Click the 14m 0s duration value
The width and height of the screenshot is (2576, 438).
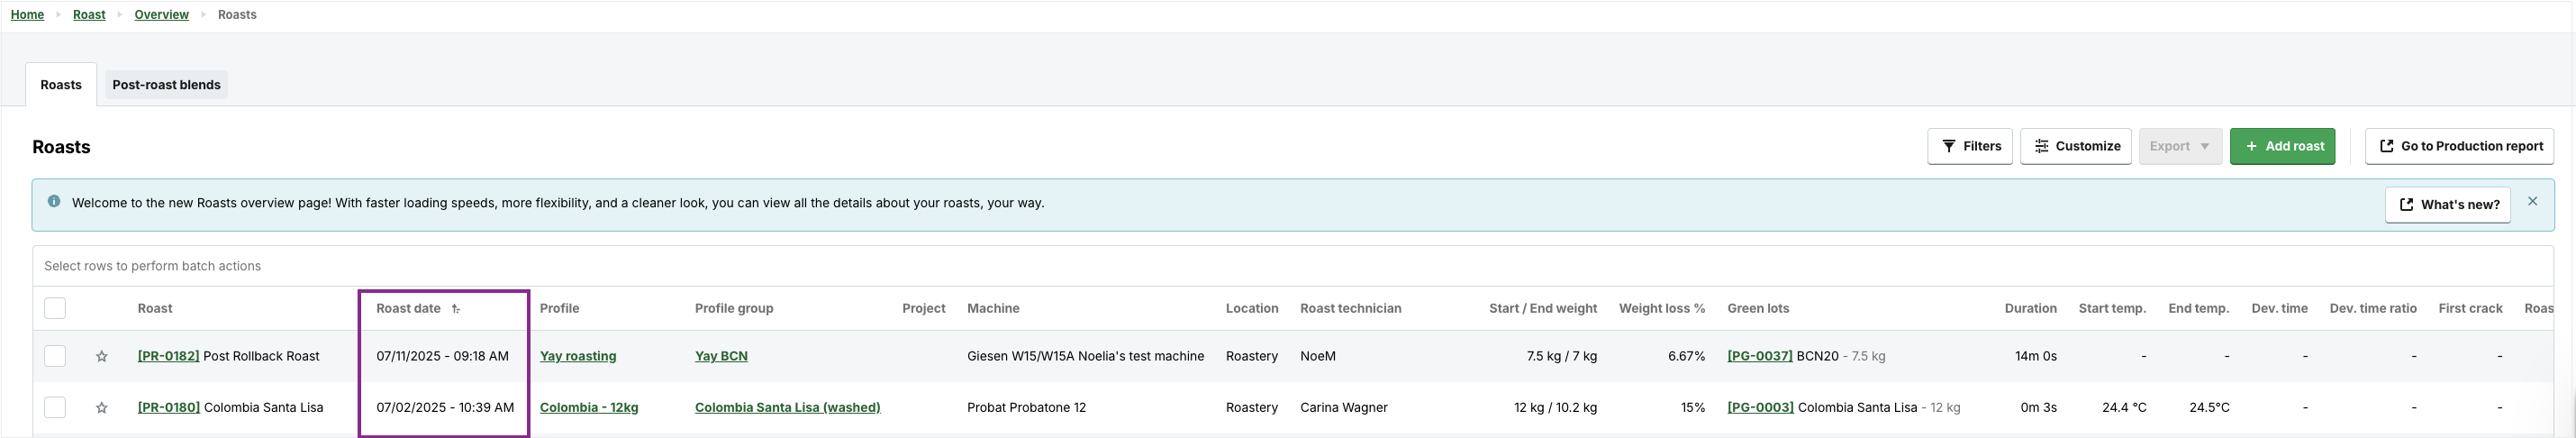click(2036, 356)
